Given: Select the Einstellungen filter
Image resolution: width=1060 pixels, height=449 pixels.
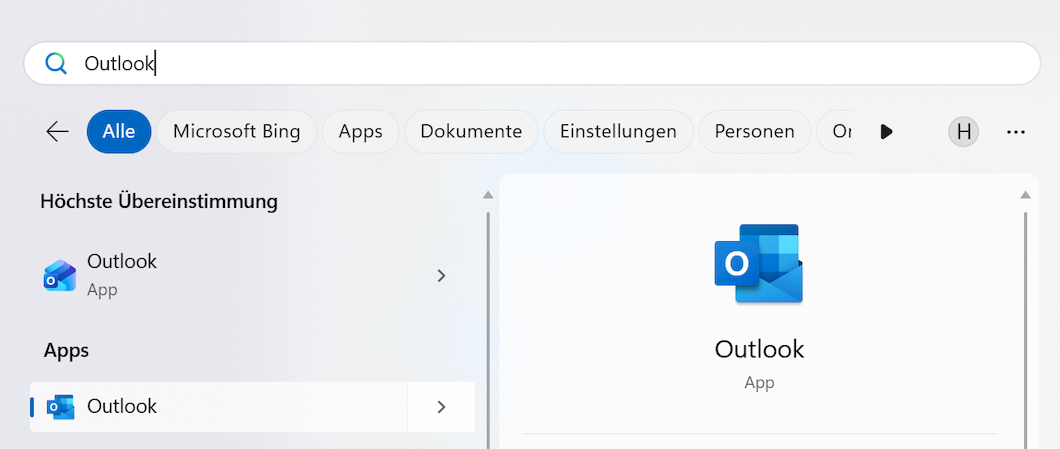Looking at the screenshot, I should (618, 132).
